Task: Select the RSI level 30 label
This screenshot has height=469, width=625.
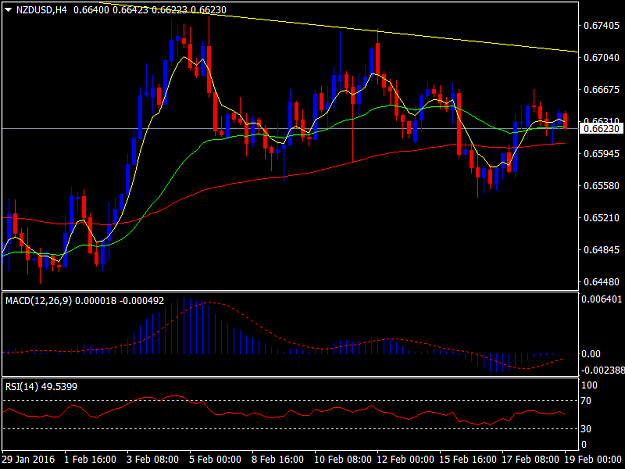Action: (586, 429)
